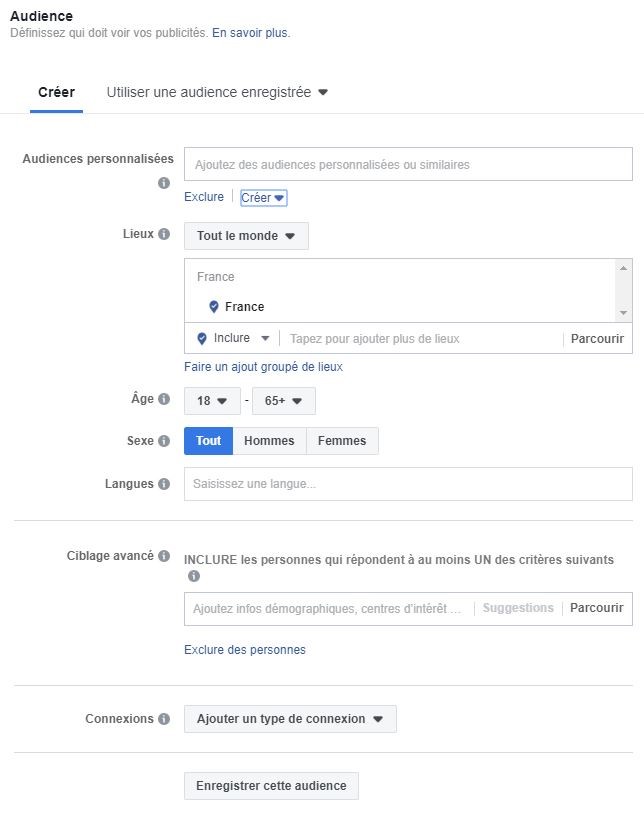
Task: Open Ajouter un type de connexion dropdown
Action: 290,719
